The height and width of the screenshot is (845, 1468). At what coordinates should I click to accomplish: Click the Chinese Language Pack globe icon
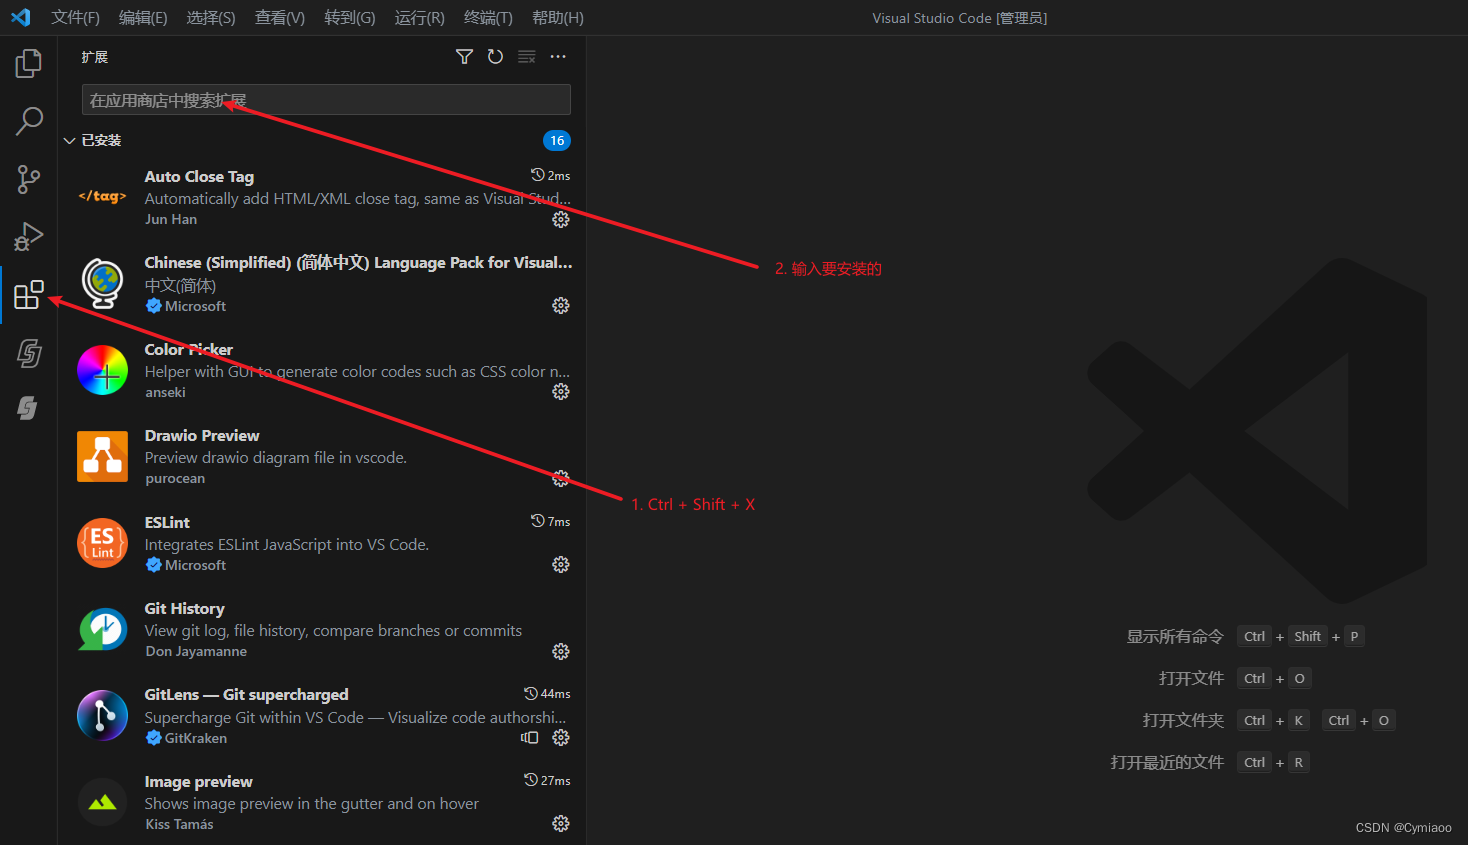(102, 283)
